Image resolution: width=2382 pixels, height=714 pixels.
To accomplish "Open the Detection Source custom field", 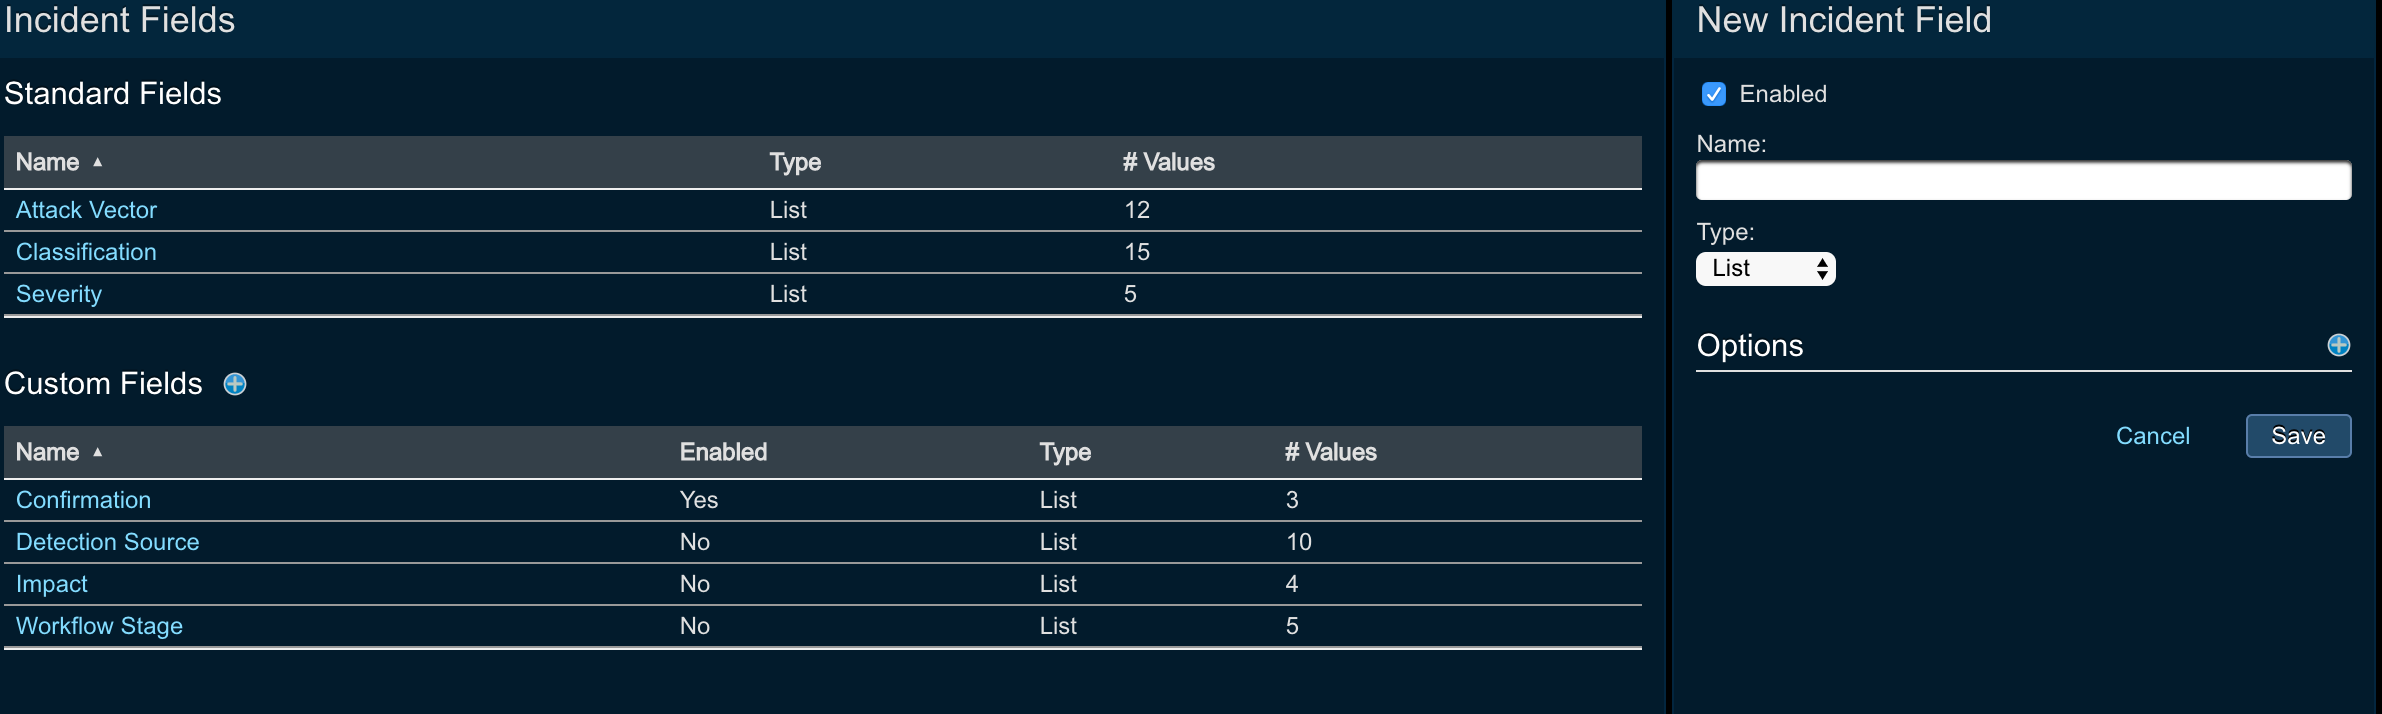I will pos(108,542).
